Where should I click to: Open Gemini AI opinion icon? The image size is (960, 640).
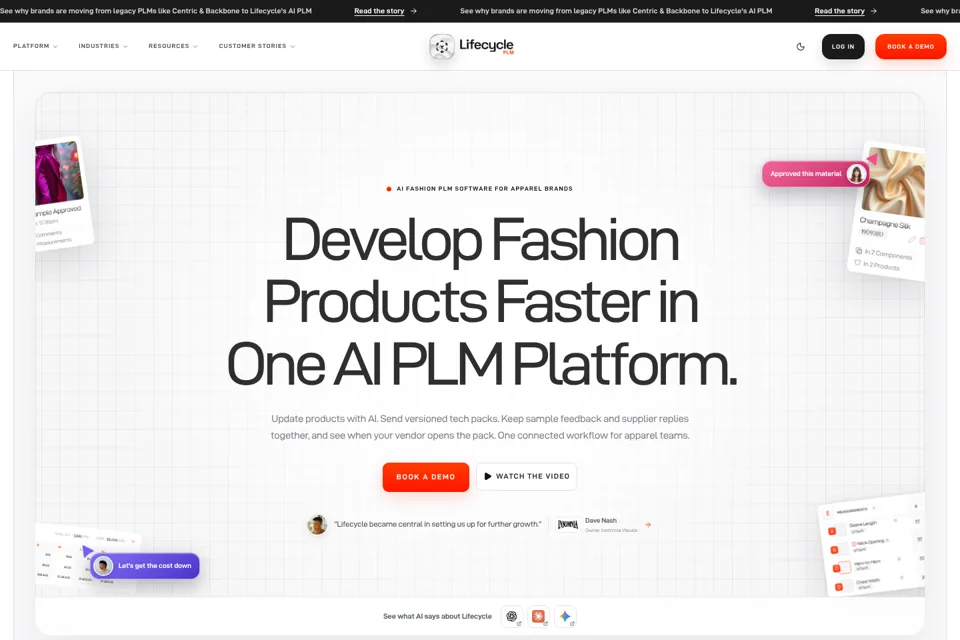(565, 616)
